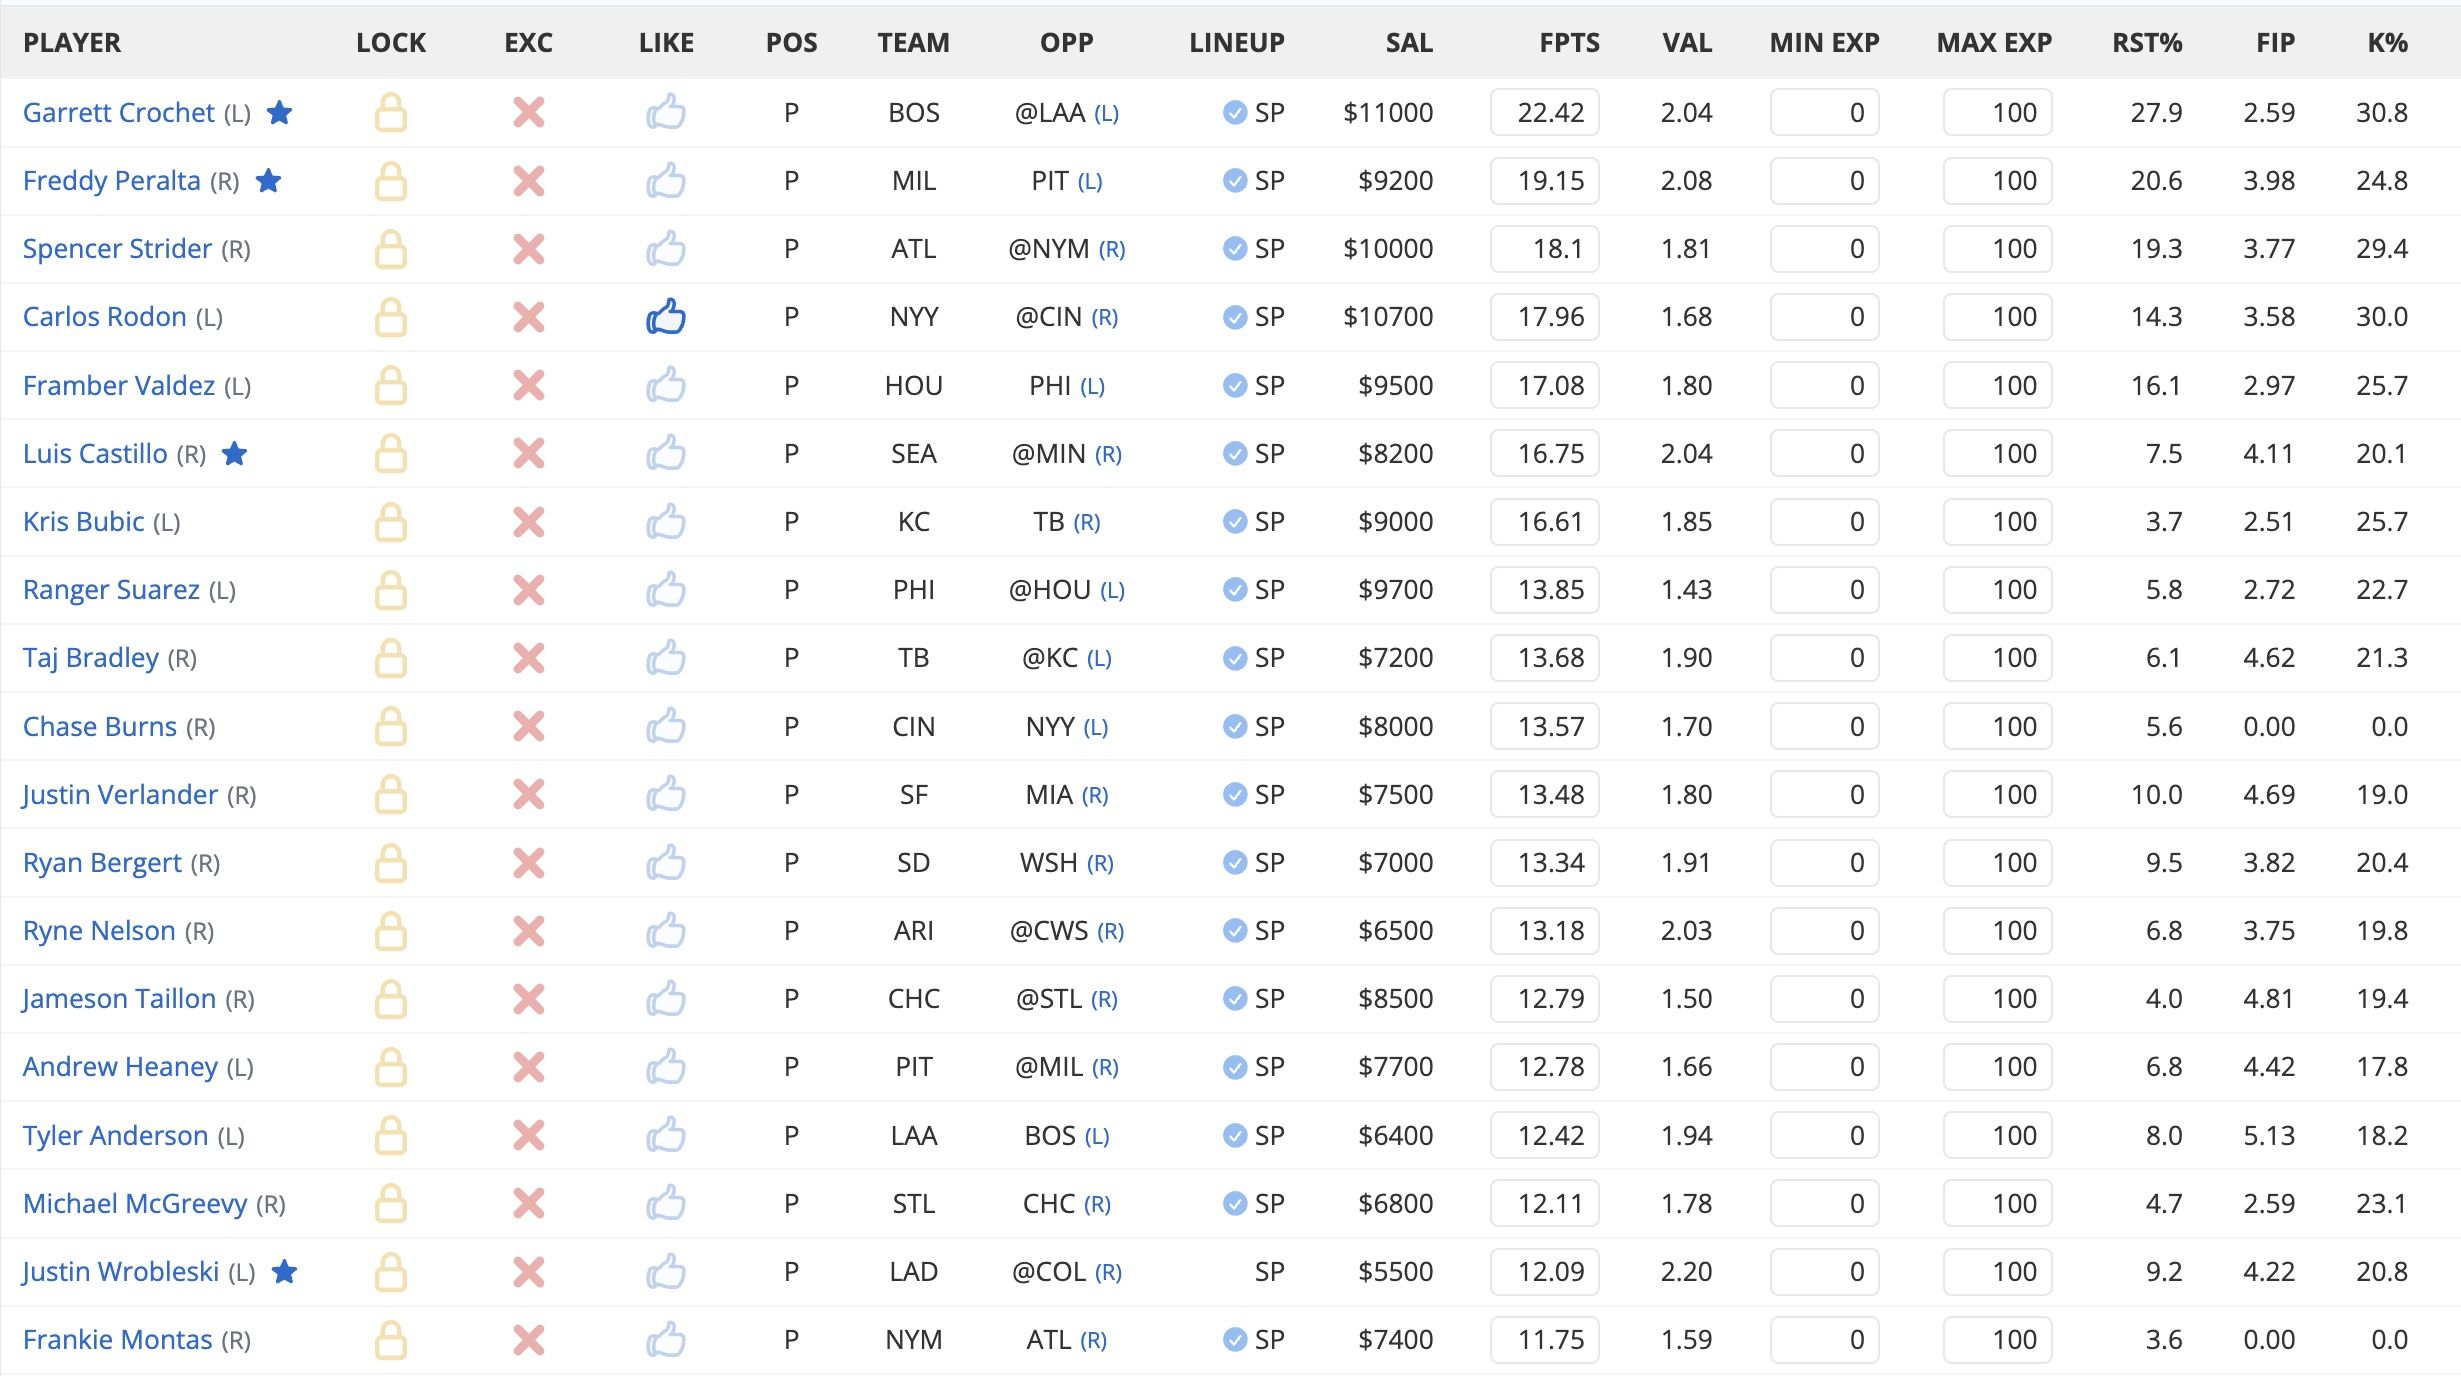This screenshot has width=2461, height=1376.
Task: Lock Justin Verlander padlock icon
Action: pyautogui.click(x=390, y=795)
